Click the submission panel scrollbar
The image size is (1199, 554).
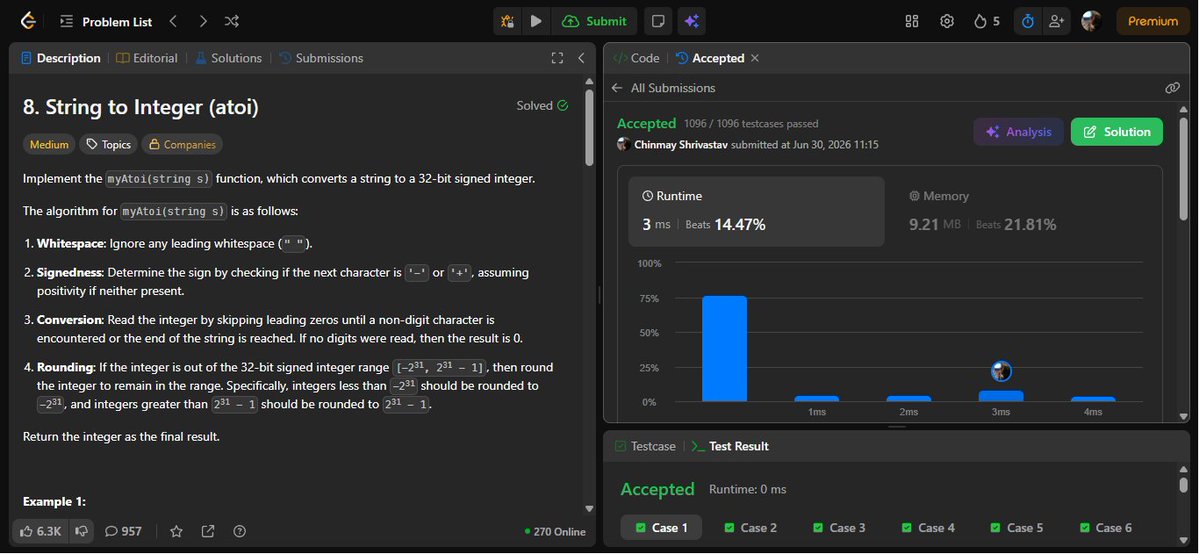click(x=1184, y=167)
